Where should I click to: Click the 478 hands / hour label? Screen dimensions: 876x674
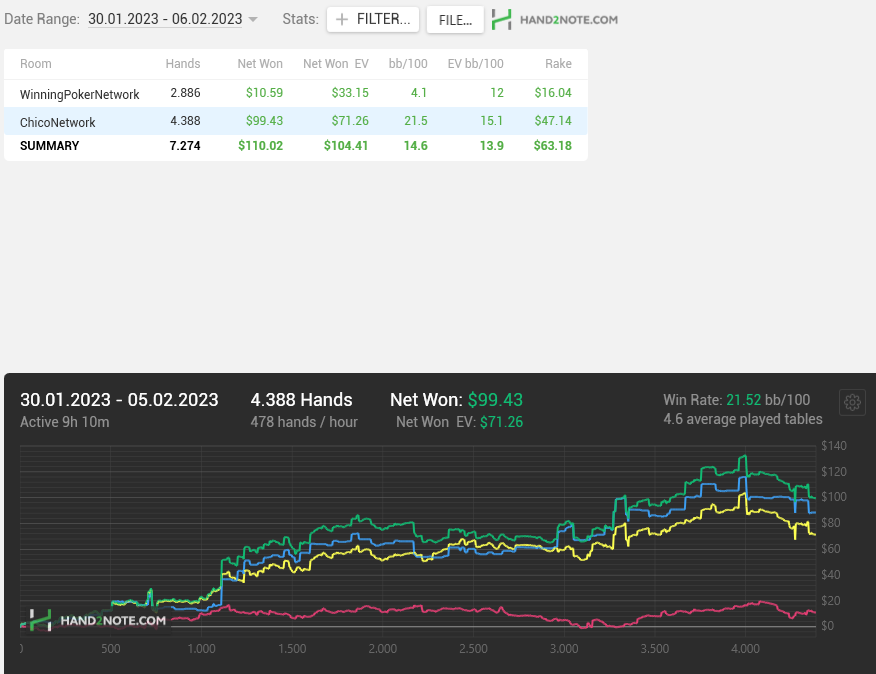304,422
